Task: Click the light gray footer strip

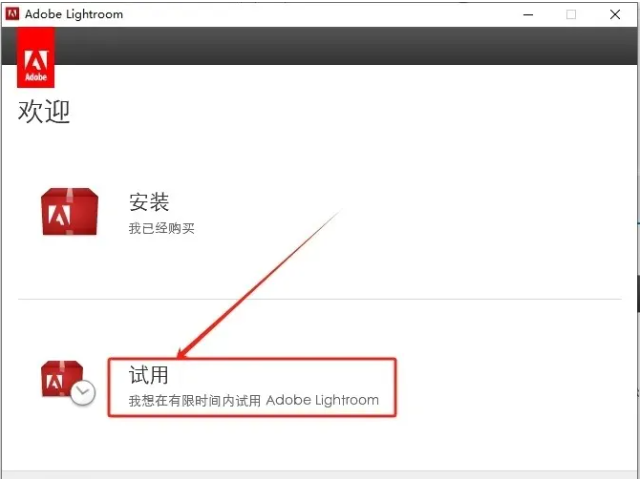Action: click(320, 475)
